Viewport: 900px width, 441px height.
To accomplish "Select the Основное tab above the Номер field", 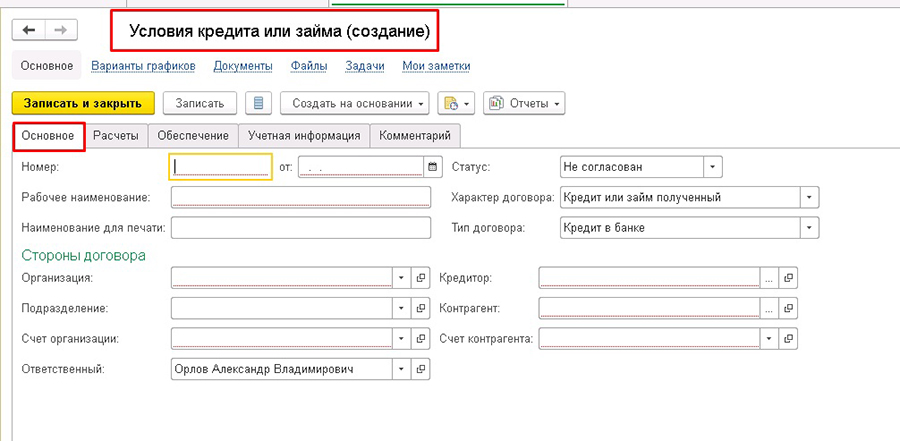I will (x=48, y=136).
